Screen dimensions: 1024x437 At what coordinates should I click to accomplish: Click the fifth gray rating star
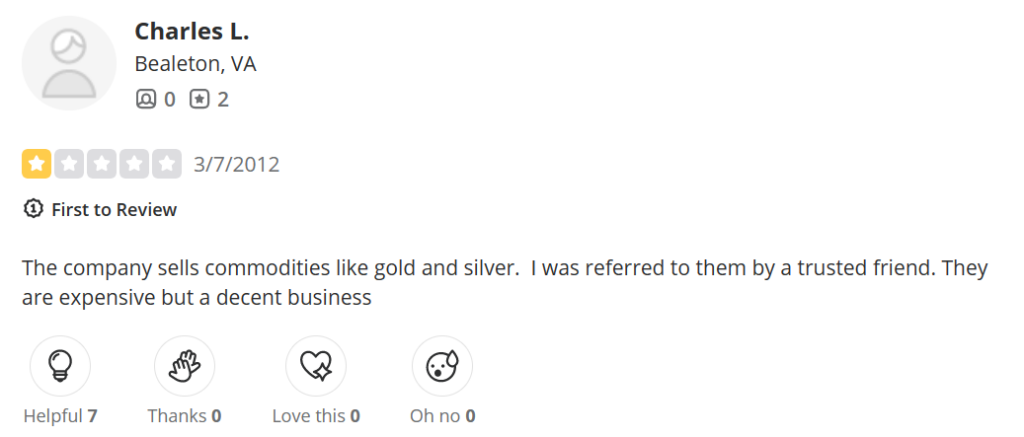coord(166,164)
